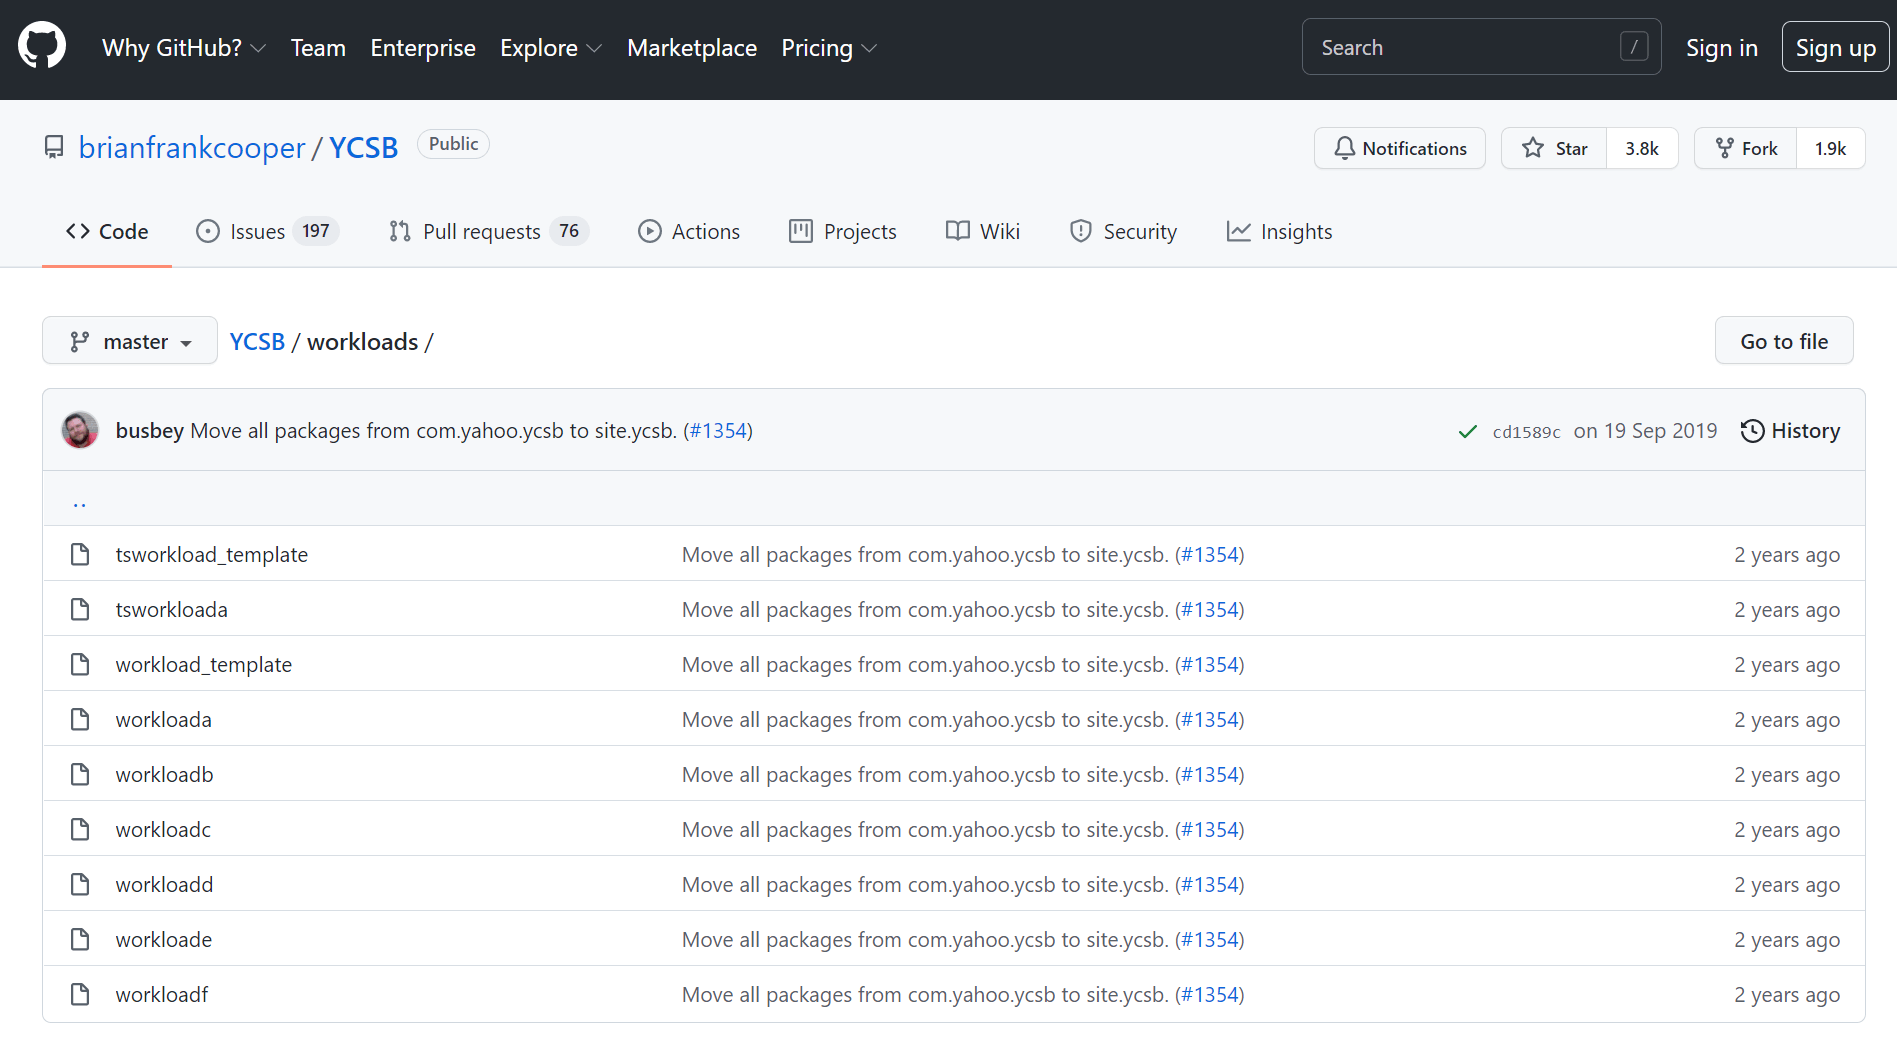
Task: Click the green commit status checkmark
Action: (1467, 431)
